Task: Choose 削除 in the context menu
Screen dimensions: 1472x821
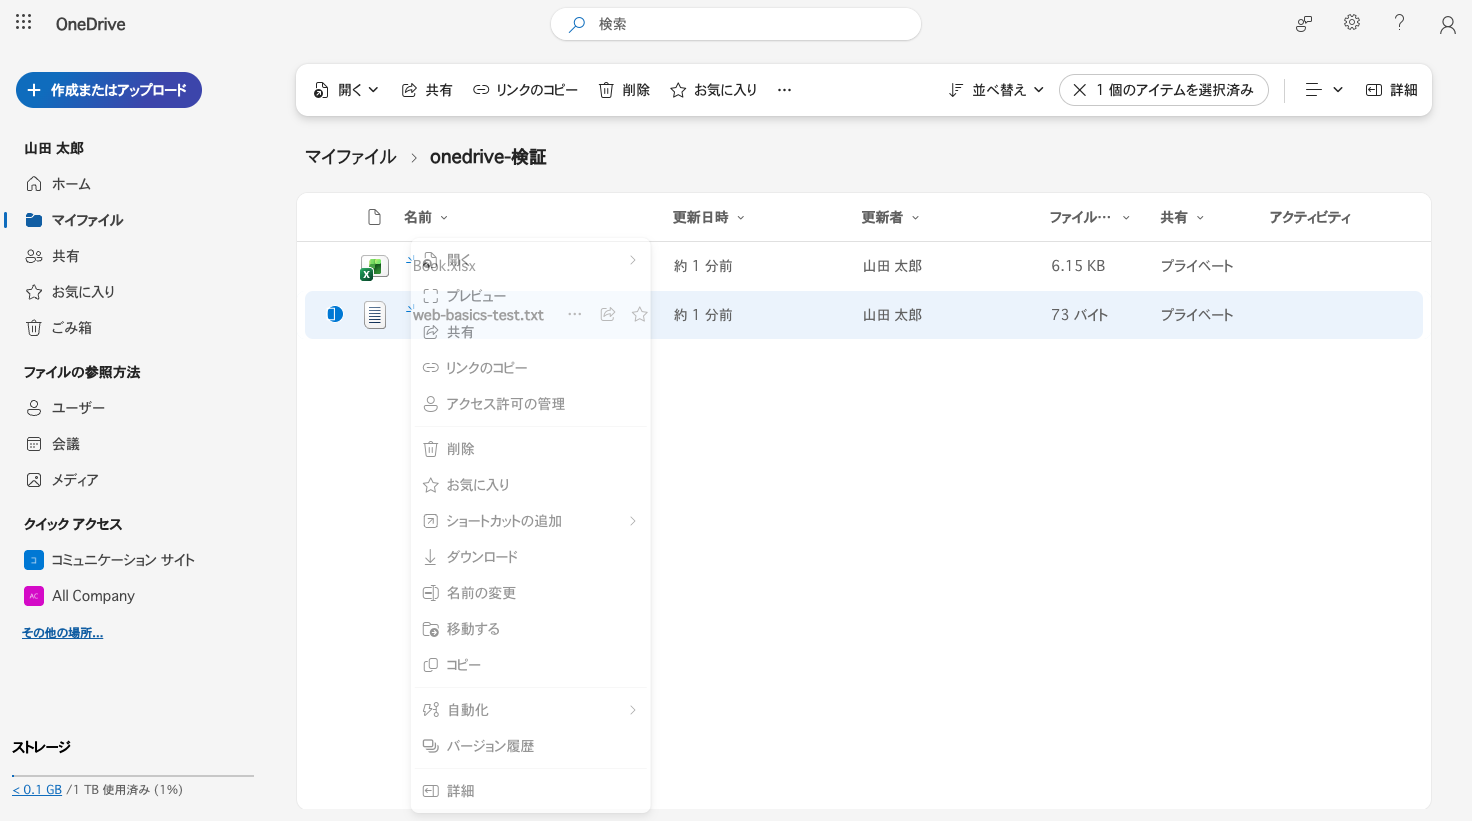Action: [531, 449]
